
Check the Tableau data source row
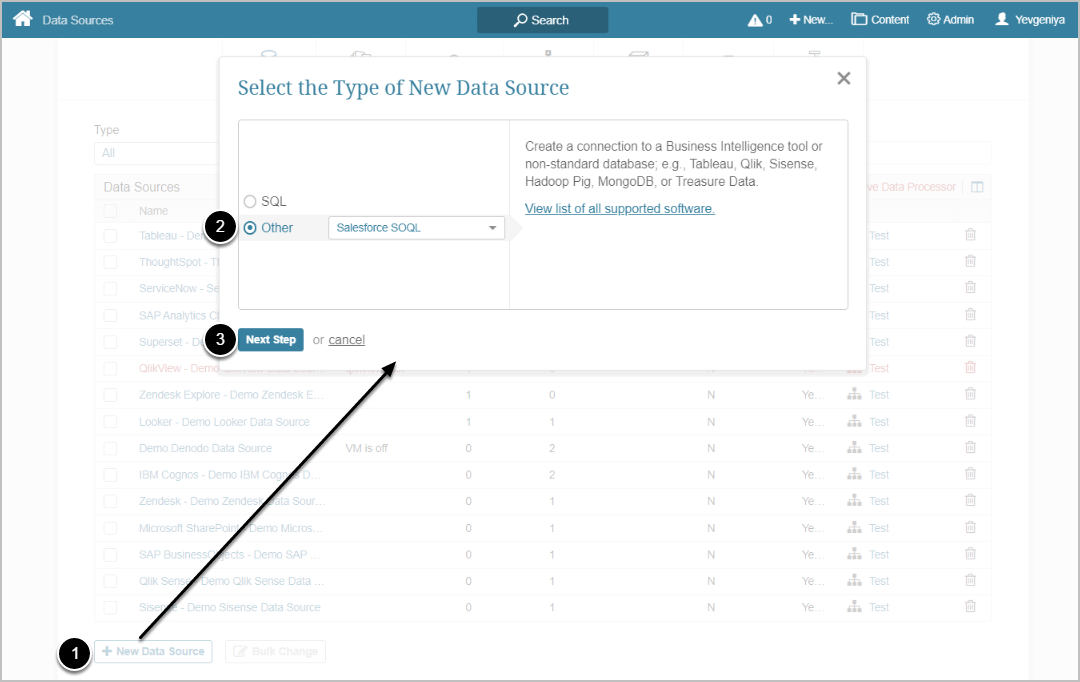point(110,236)
